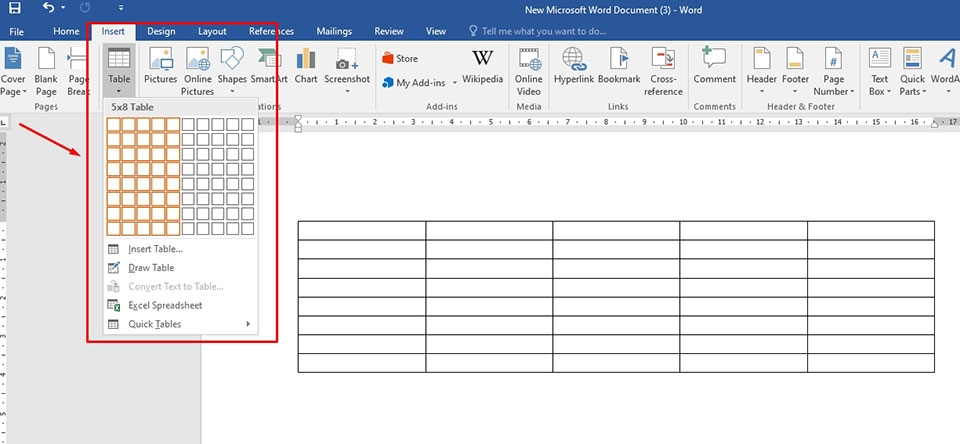The image size is (960, 444).
Task: Switch to the Design tab
Action: pyautogui.click(x=161, y=31)
